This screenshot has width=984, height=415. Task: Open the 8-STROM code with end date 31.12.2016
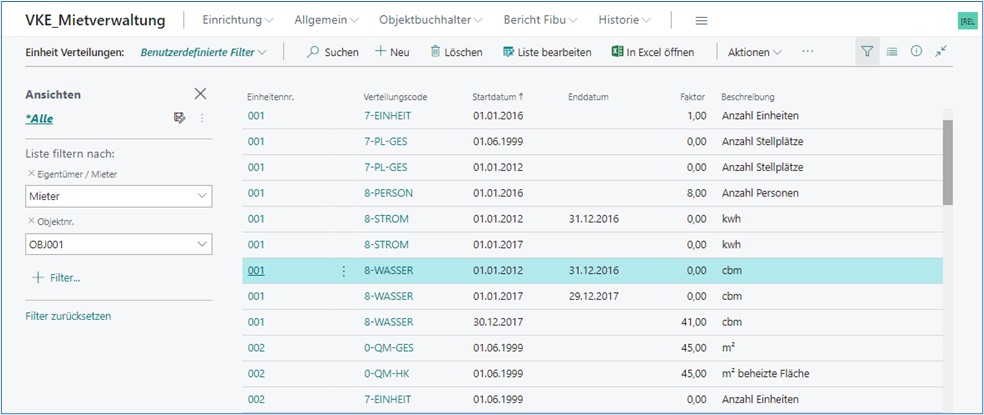coord(386,218)
